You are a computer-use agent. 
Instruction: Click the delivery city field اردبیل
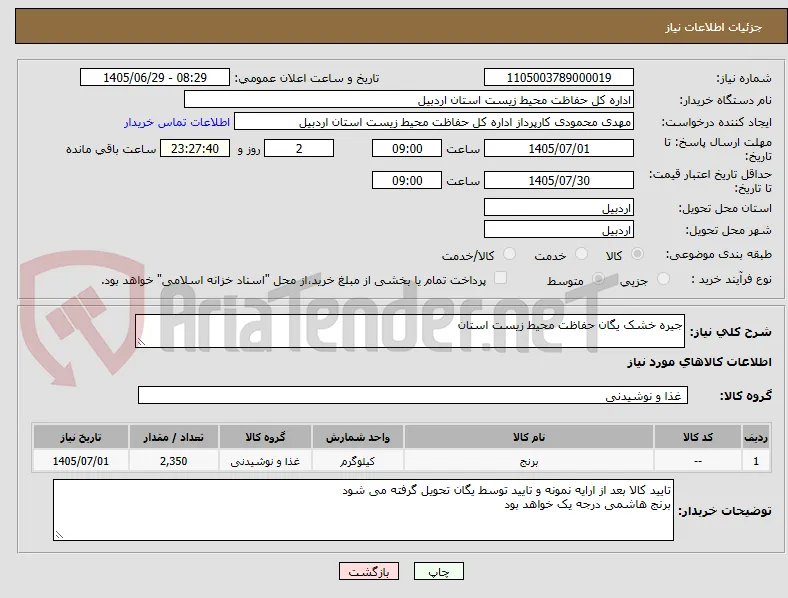point(559,229)
